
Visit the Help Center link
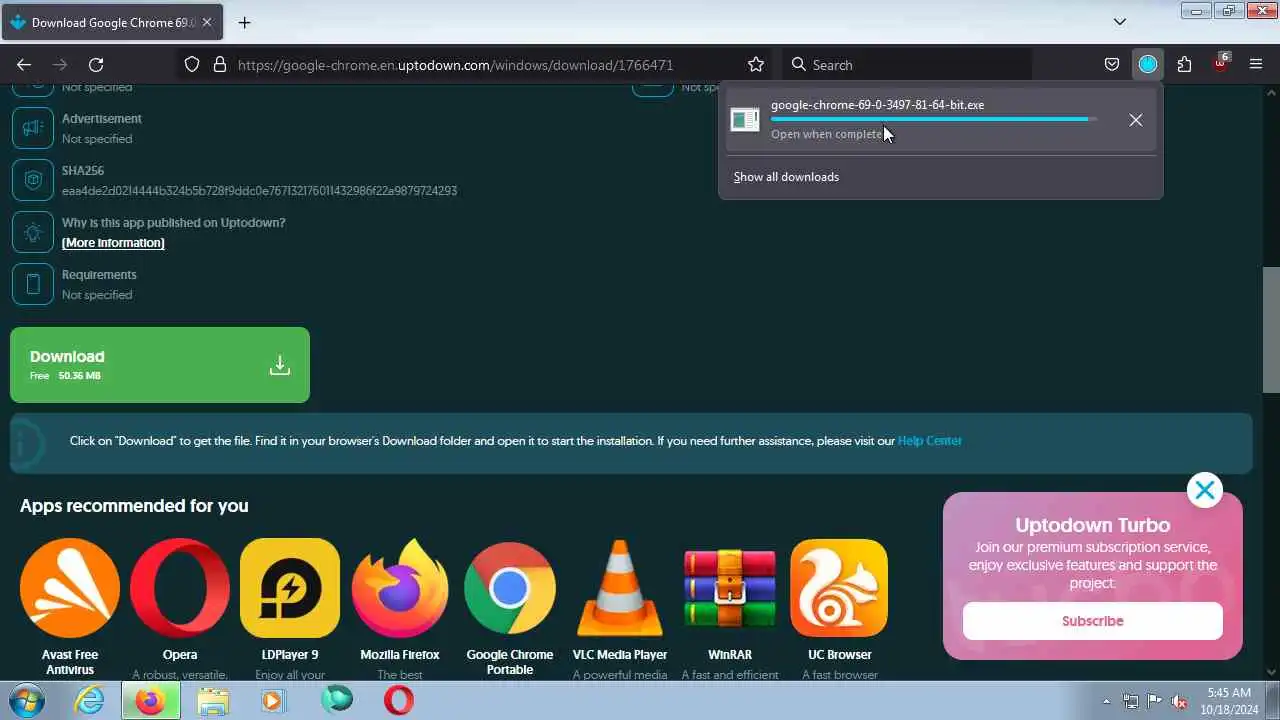pyautogui.click(x=930, y=441)
